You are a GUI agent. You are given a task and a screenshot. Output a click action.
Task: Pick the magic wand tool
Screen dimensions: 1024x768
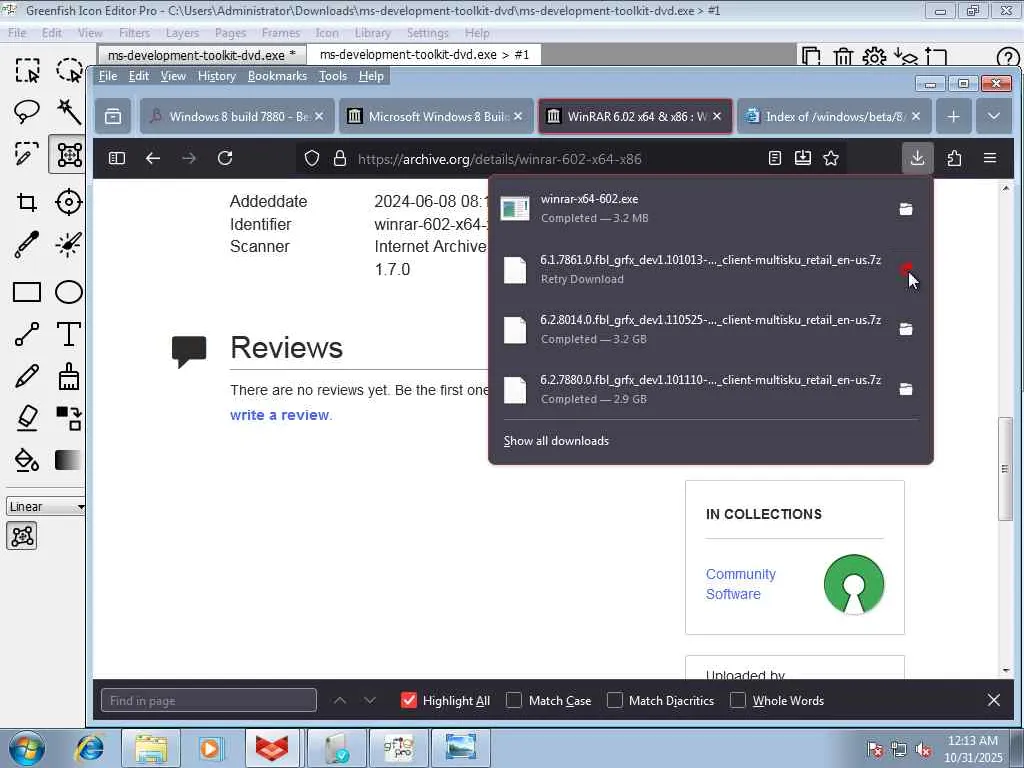pos(69,112)
